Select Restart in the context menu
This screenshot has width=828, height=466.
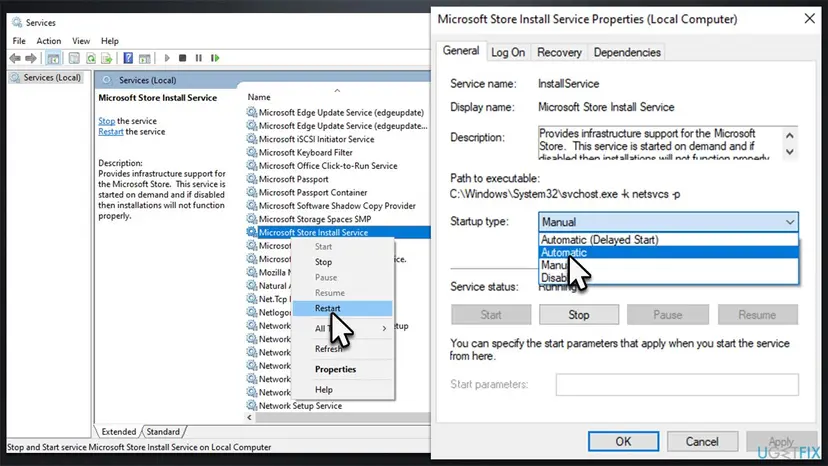click(x=342, y=308)
